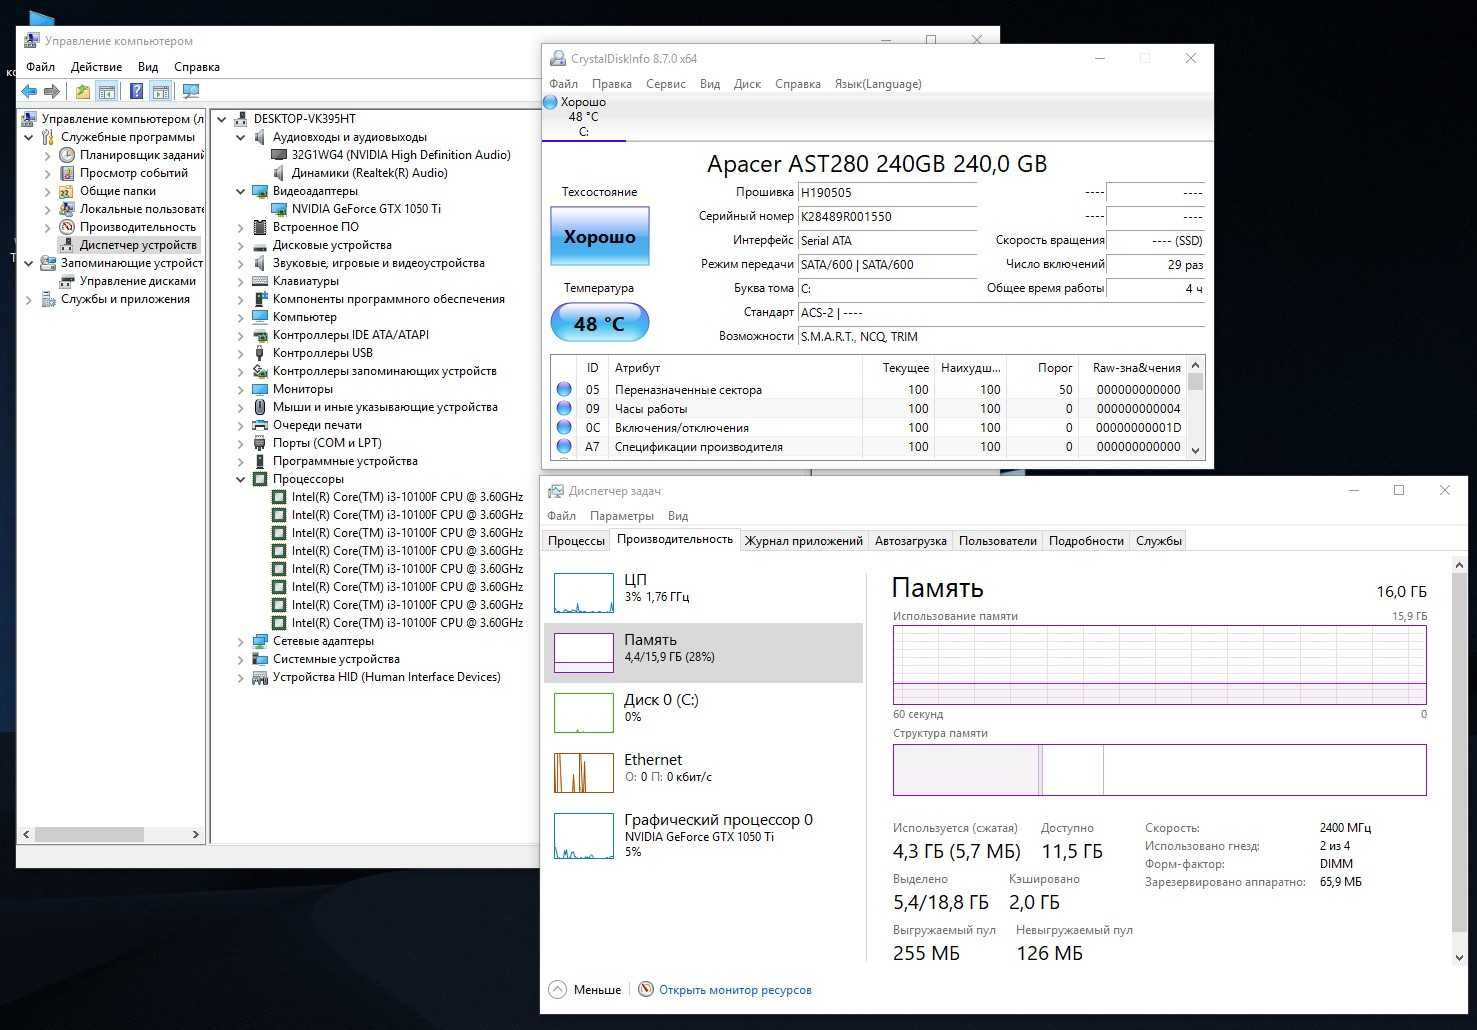
Task: Open the Параметры menu in Task Manager
Action: [622, 516]
